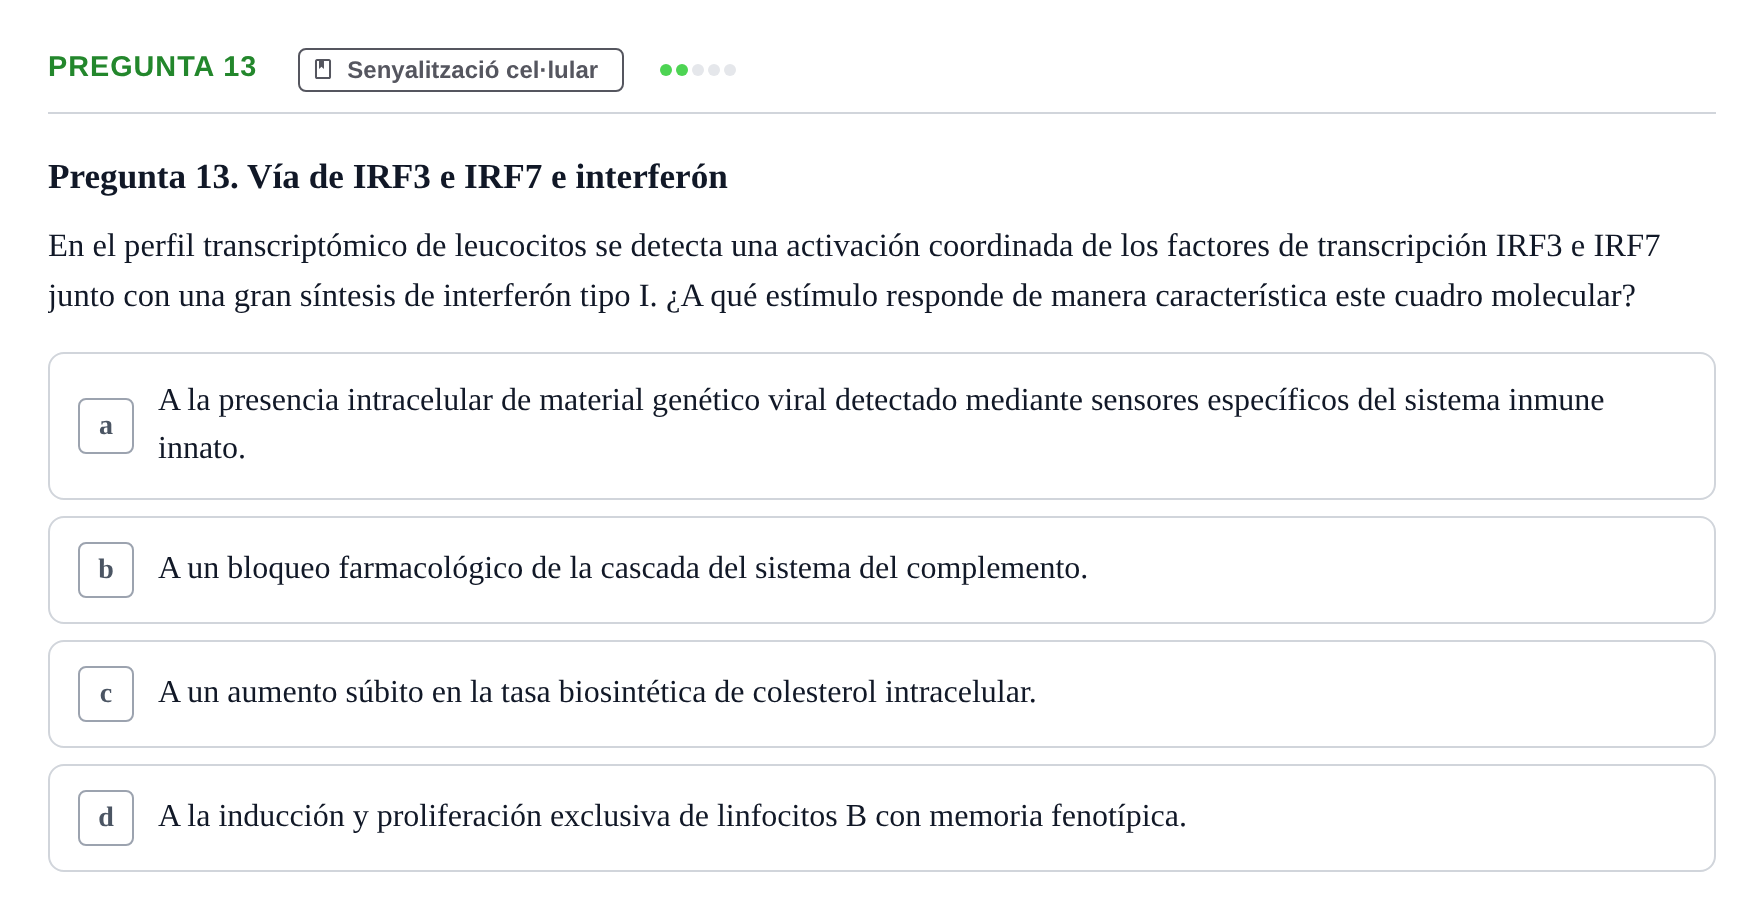
Task: Select answer letter box c
Action: (x=106, y=694)
